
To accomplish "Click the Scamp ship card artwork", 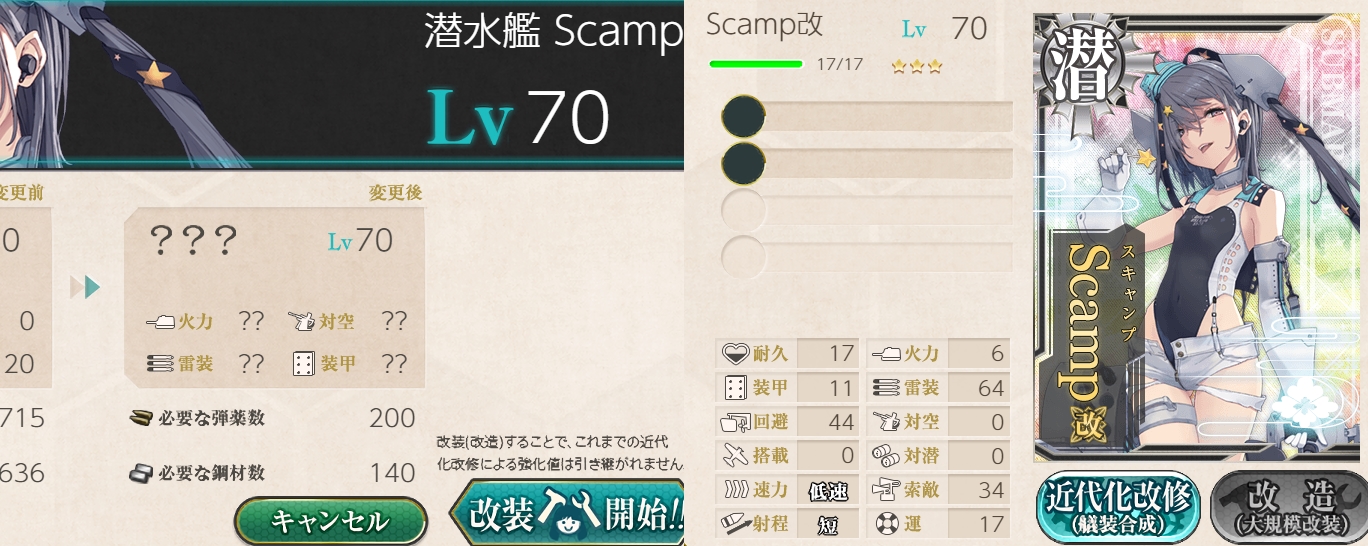I will click(x=1200, y=237).
